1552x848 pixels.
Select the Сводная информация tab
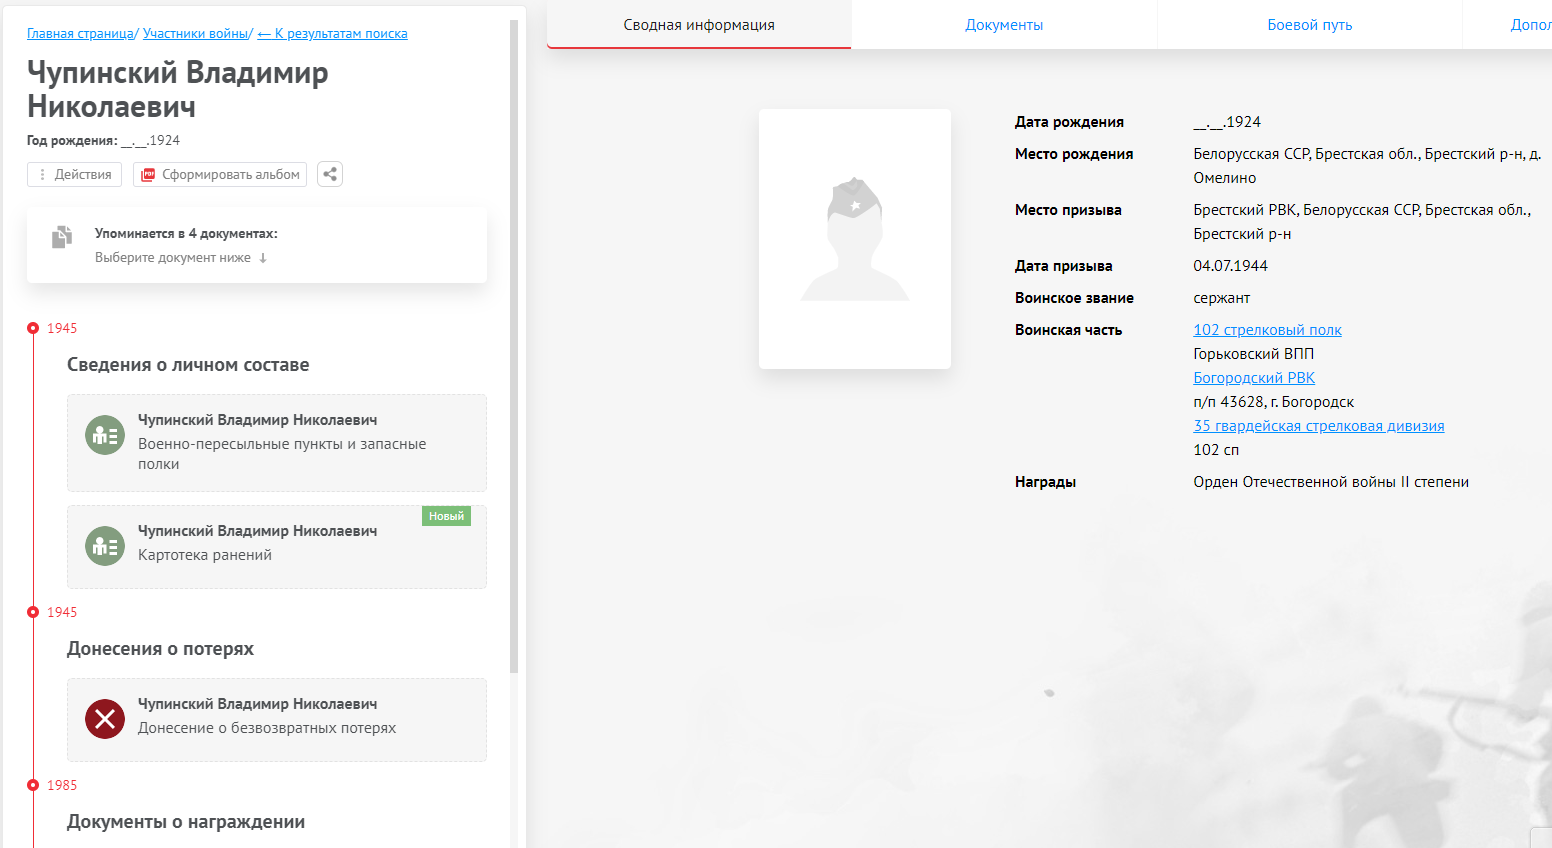[x=699, y=25]
